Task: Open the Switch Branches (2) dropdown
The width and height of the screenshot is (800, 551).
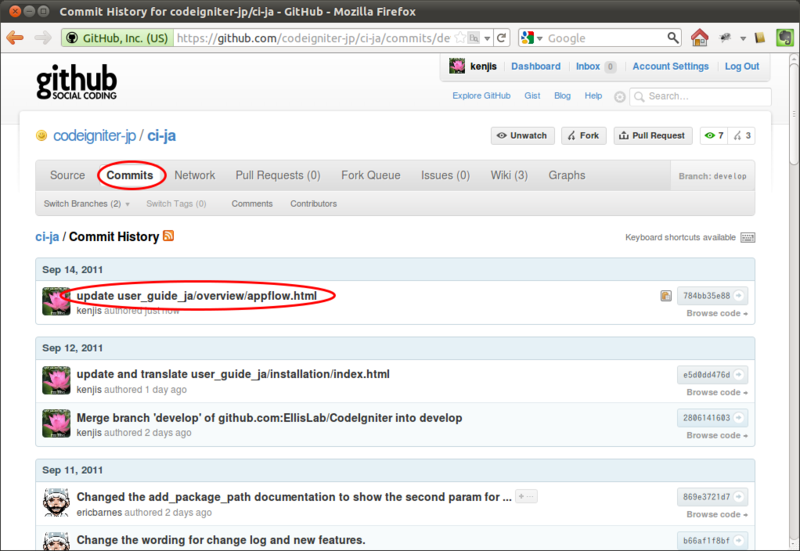Action: click(x=86, y=204)
